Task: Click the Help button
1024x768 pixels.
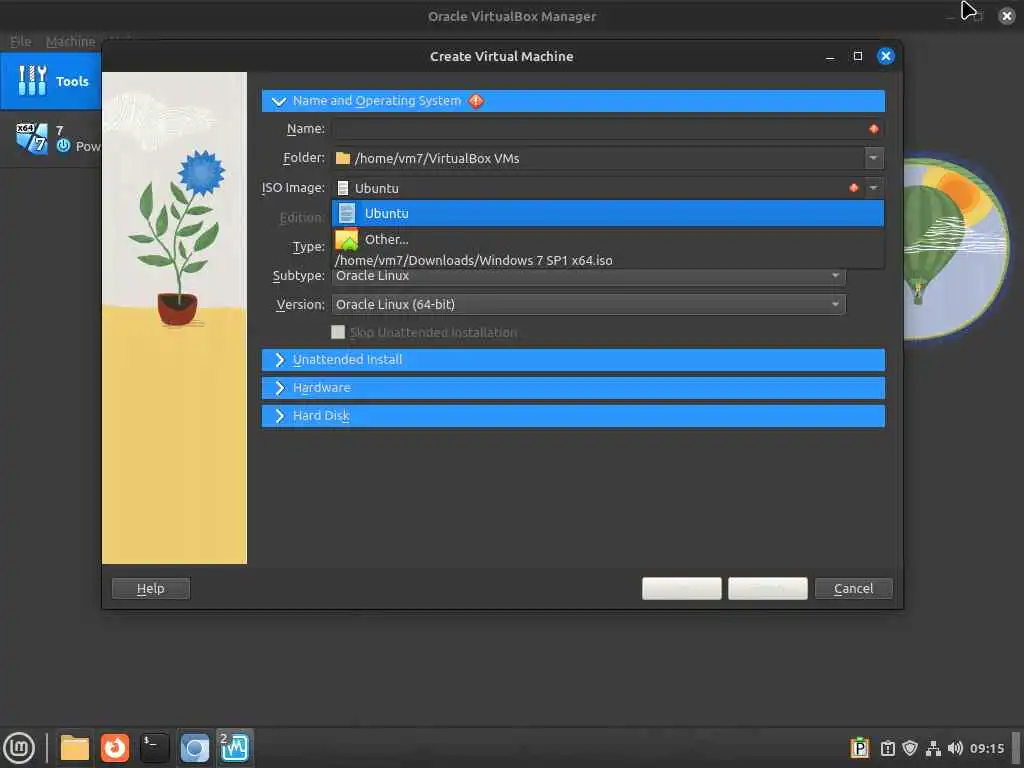Action: pyautogui.click(x=151, y=588)
